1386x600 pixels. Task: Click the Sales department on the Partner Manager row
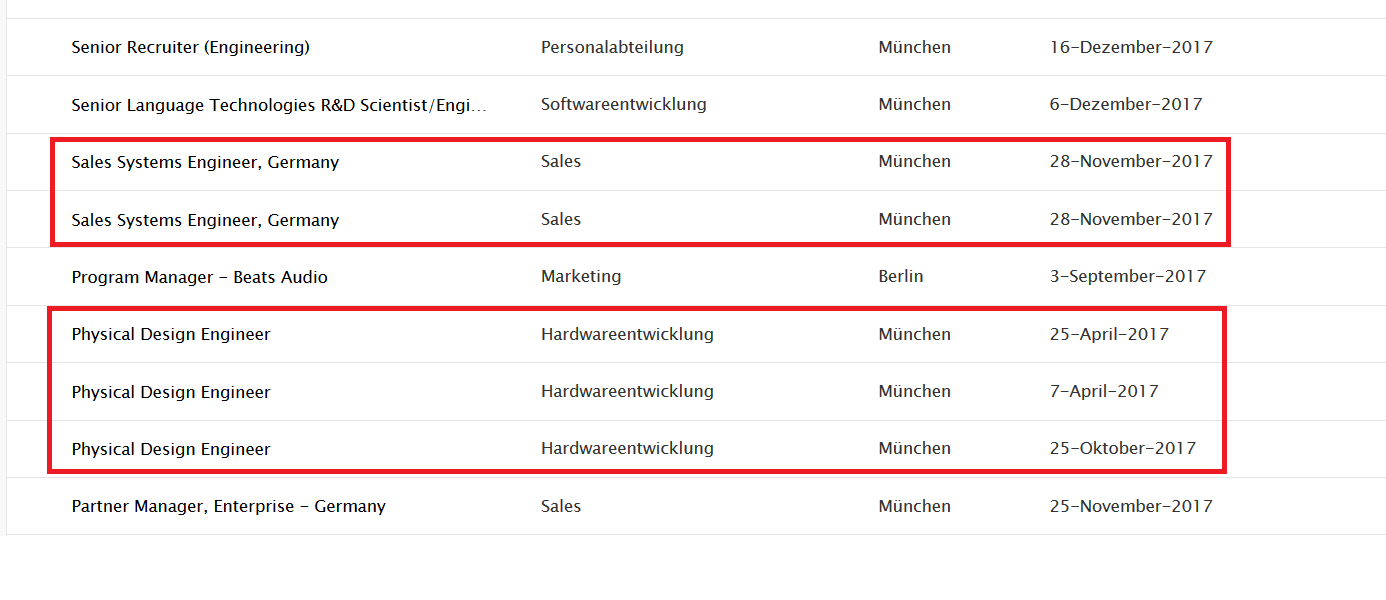coord(561,506)
